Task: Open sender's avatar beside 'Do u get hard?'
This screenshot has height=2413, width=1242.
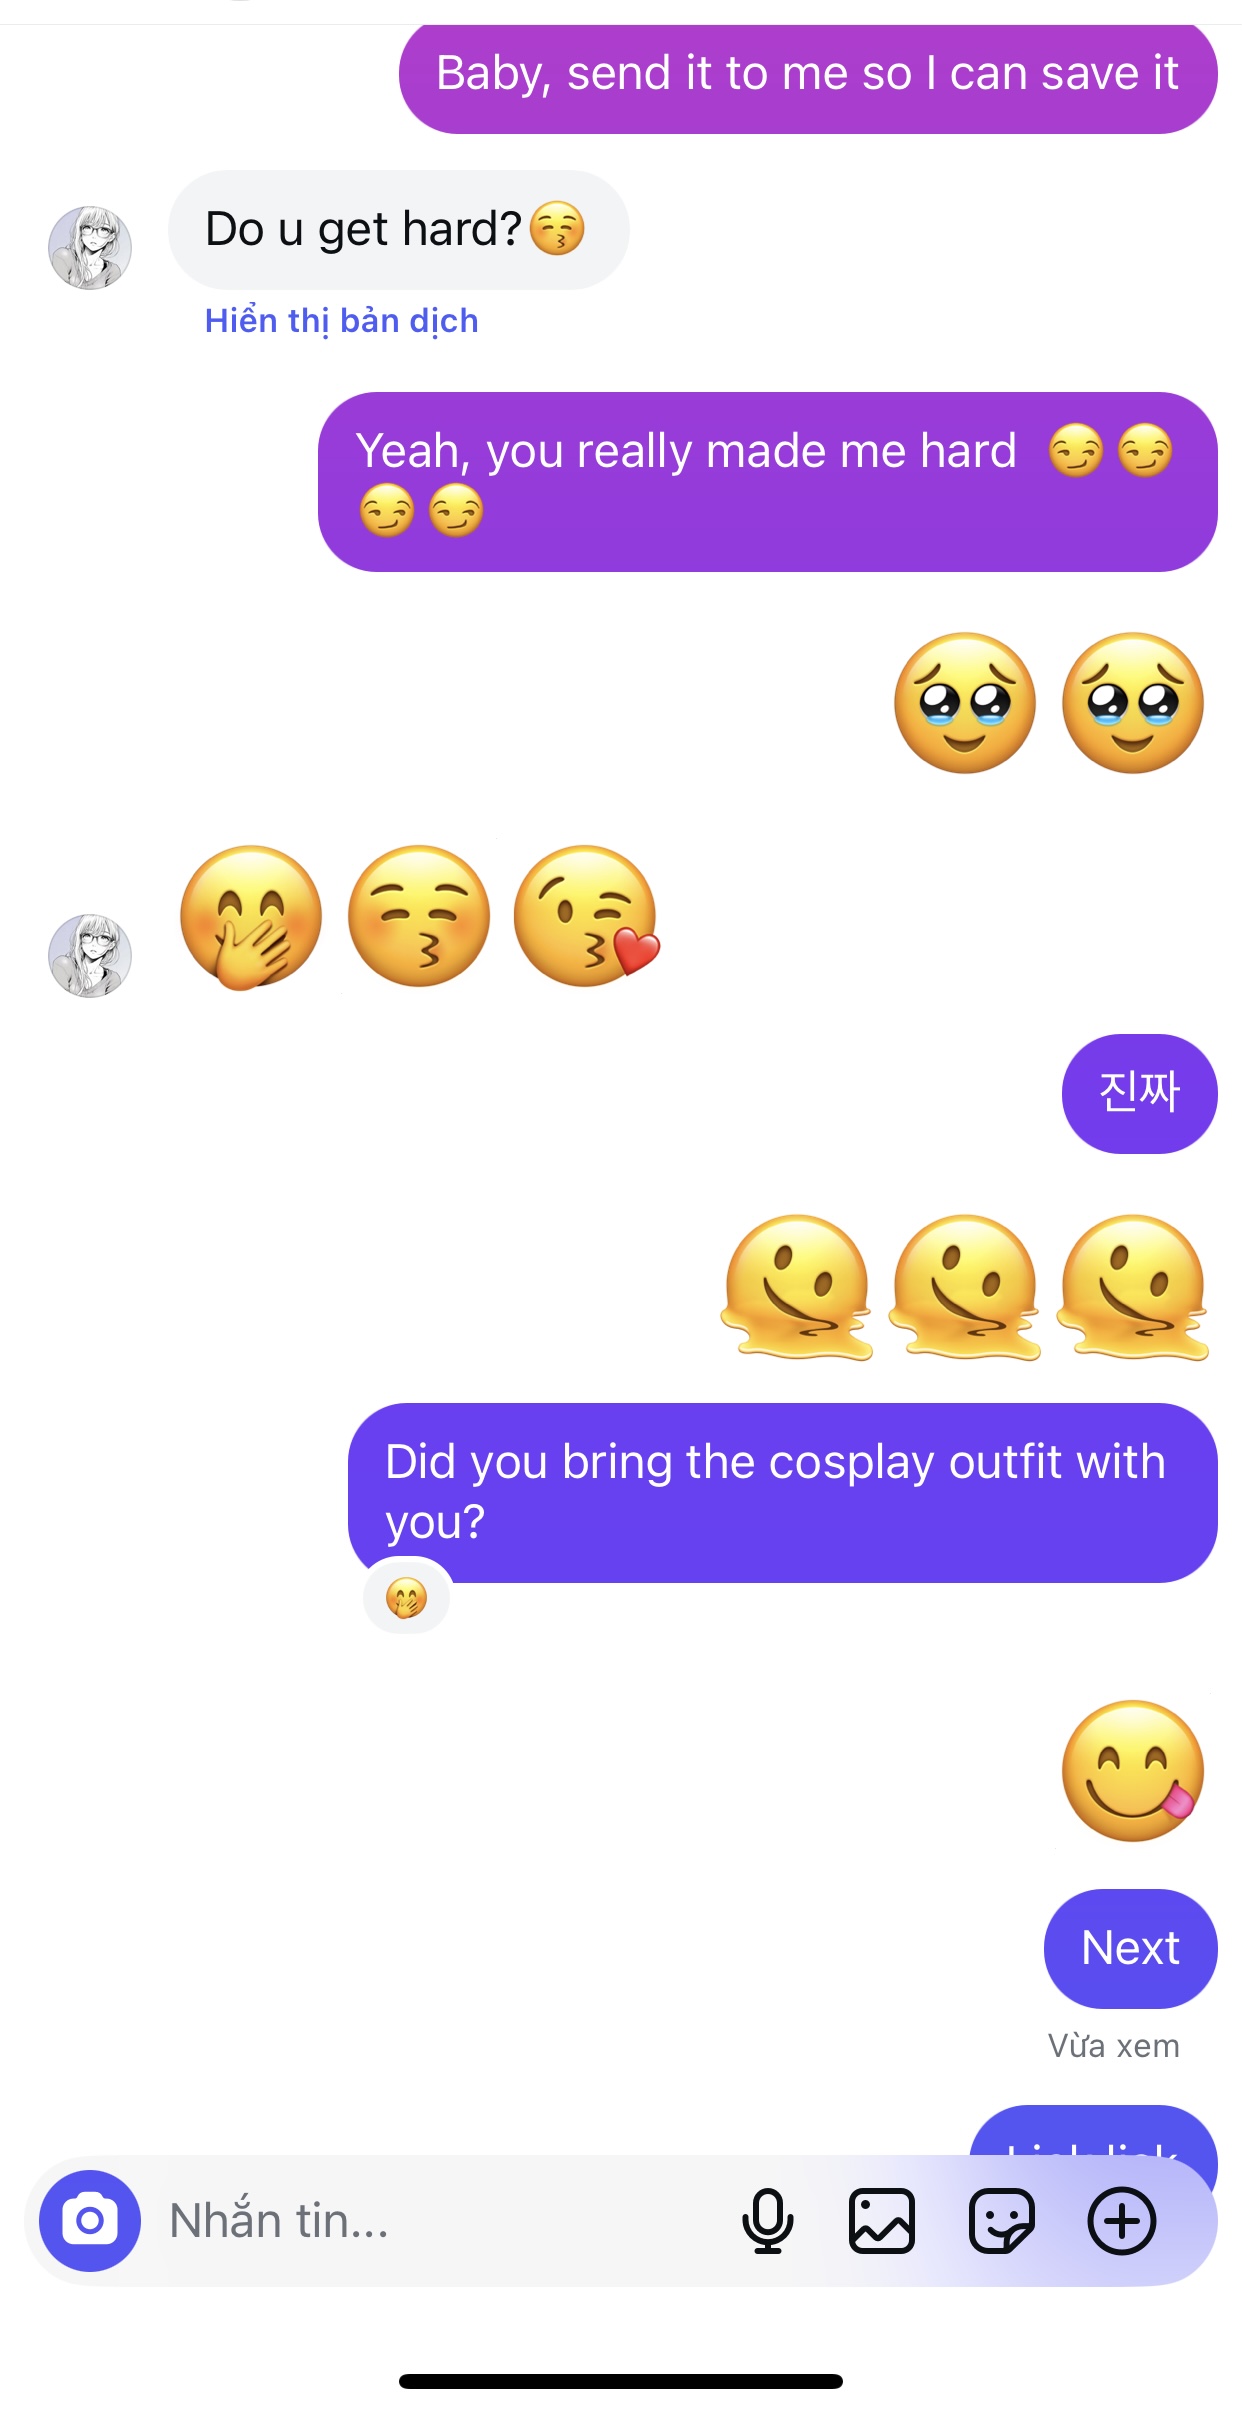Action: pyautogui.click(x=90, y=248)
